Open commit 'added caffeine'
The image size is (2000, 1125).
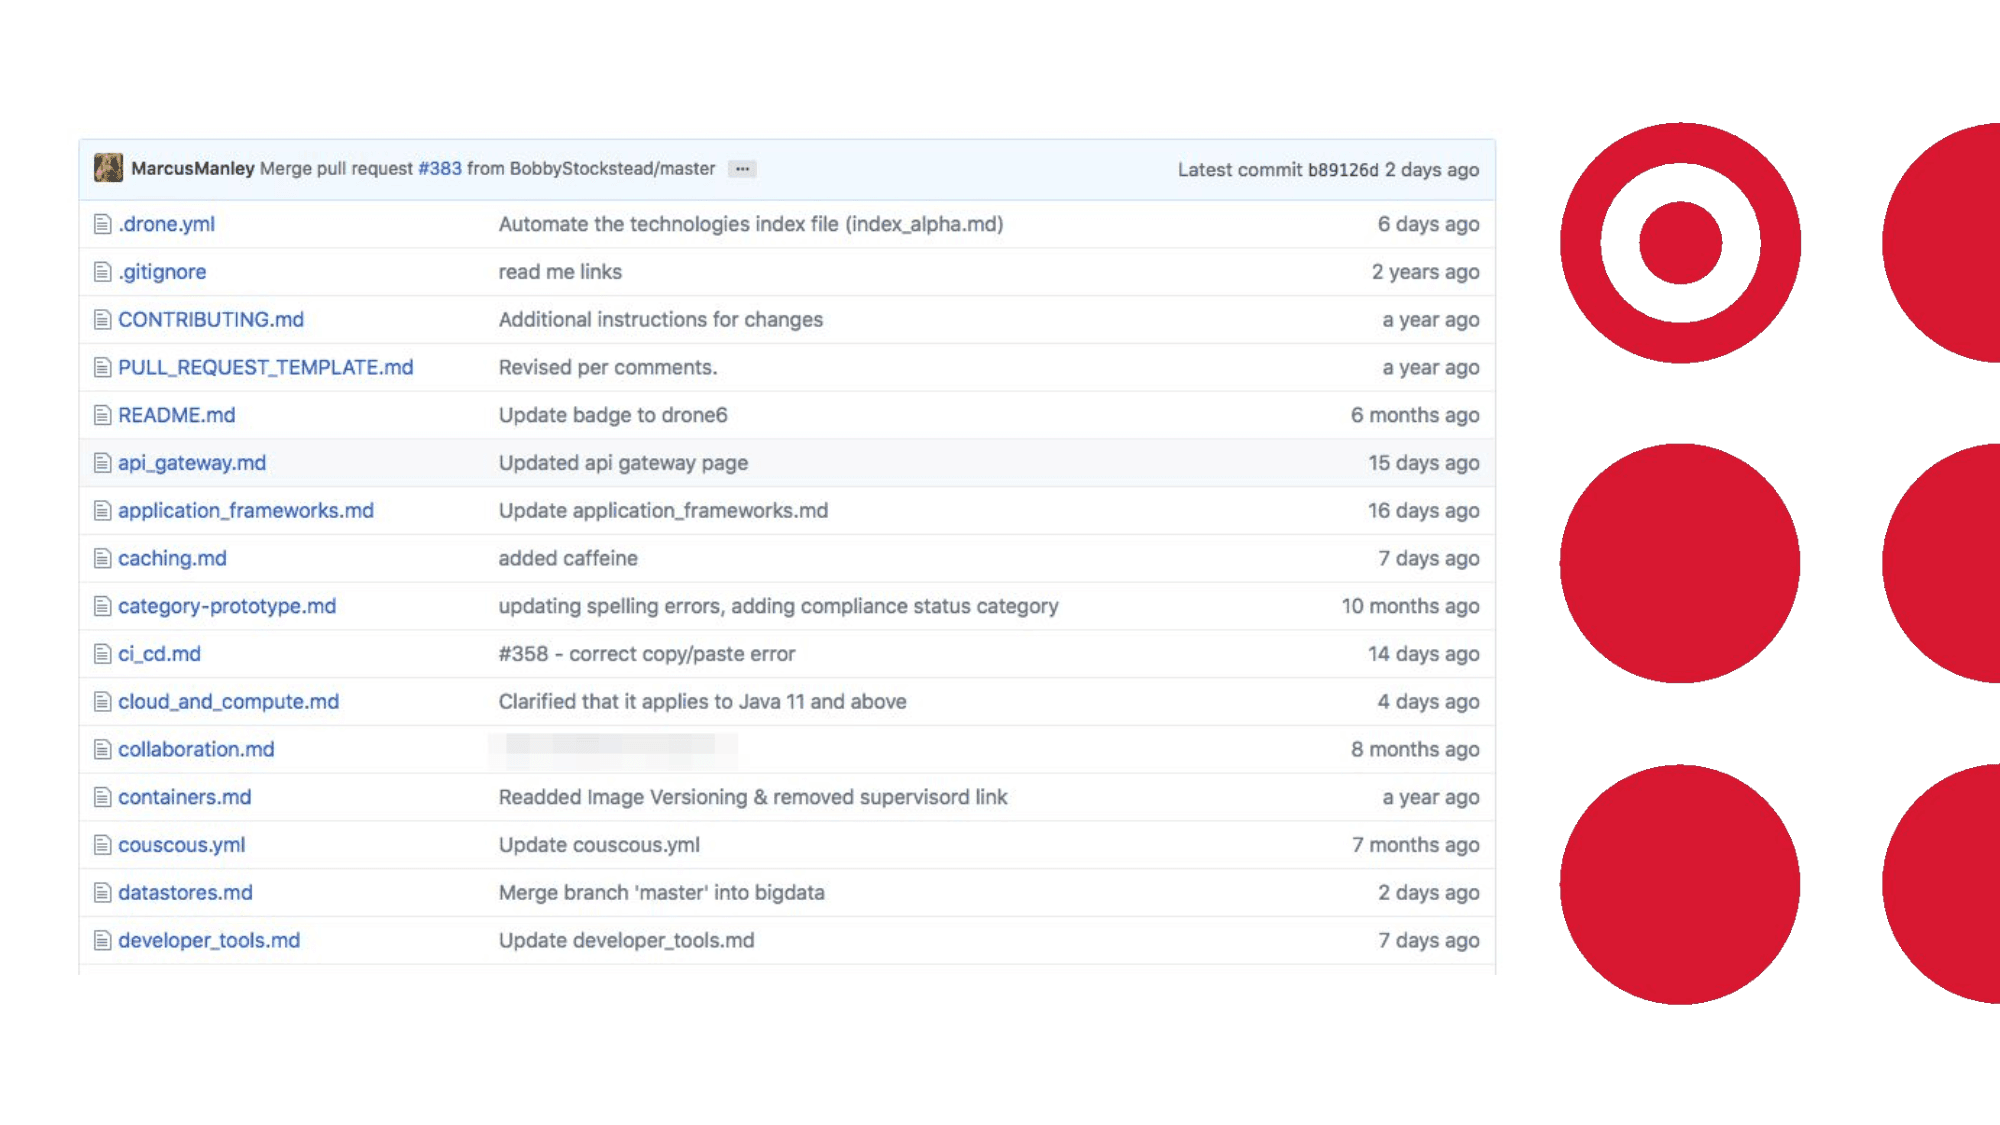pos(568,559)
